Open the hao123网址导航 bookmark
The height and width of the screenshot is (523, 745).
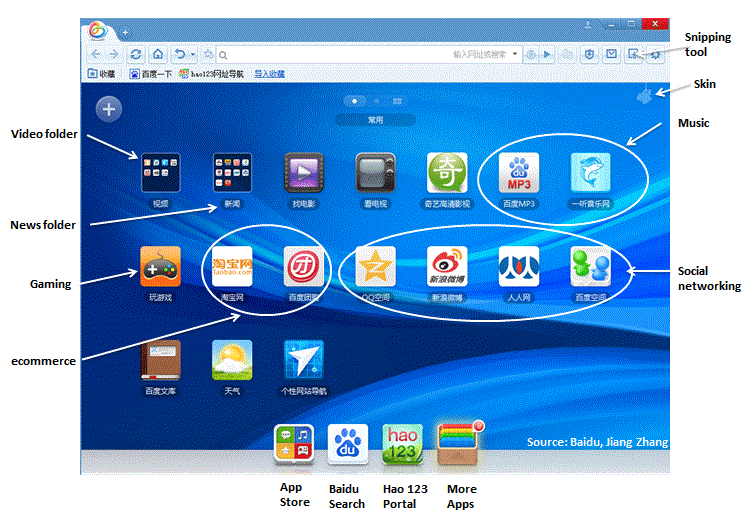click(x=211, y=74)
